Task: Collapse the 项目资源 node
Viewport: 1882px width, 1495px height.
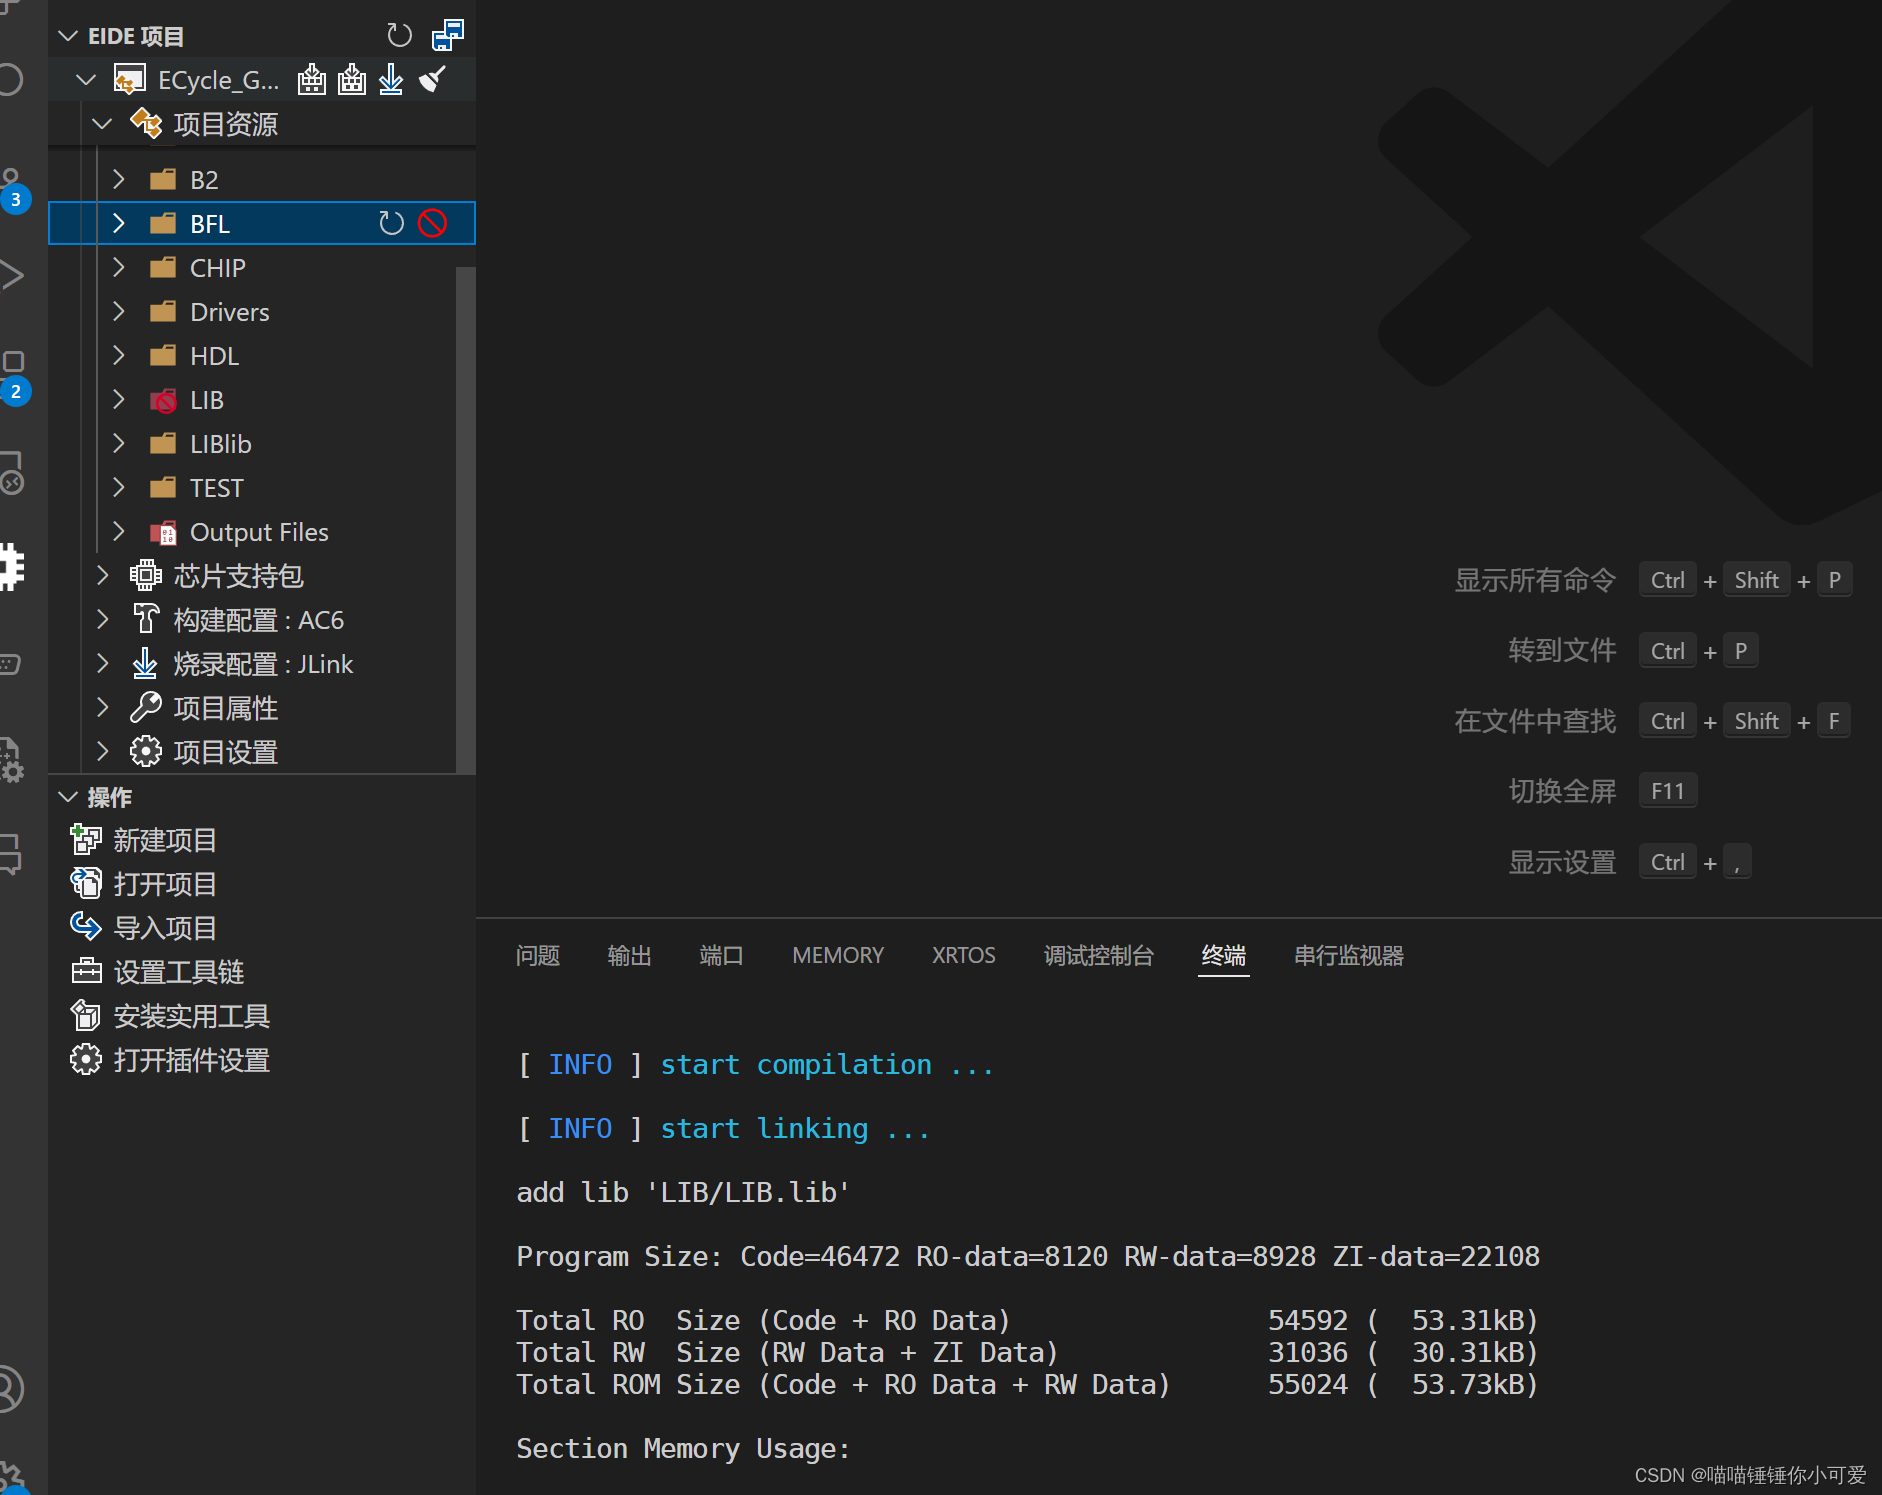Action: [102, 124]
